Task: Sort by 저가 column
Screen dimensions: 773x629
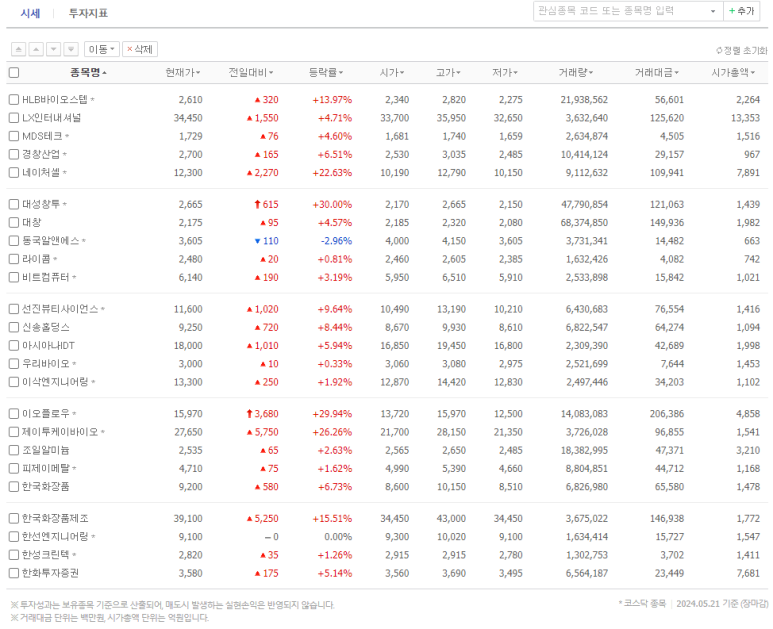Action: [x=505, y=73]
